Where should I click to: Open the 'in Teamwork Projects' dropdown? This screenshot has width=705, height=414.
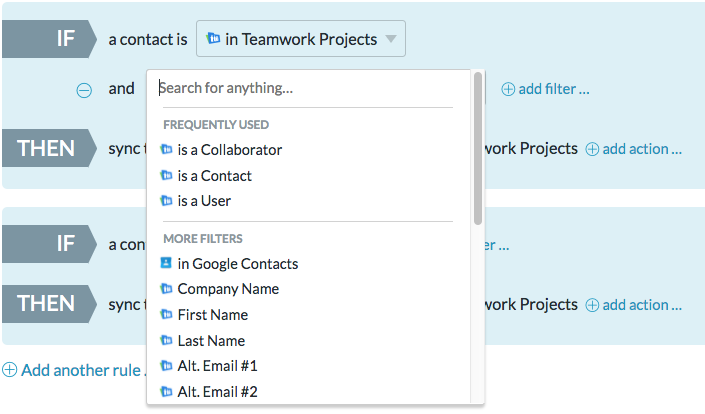click(x=301, y=39)
